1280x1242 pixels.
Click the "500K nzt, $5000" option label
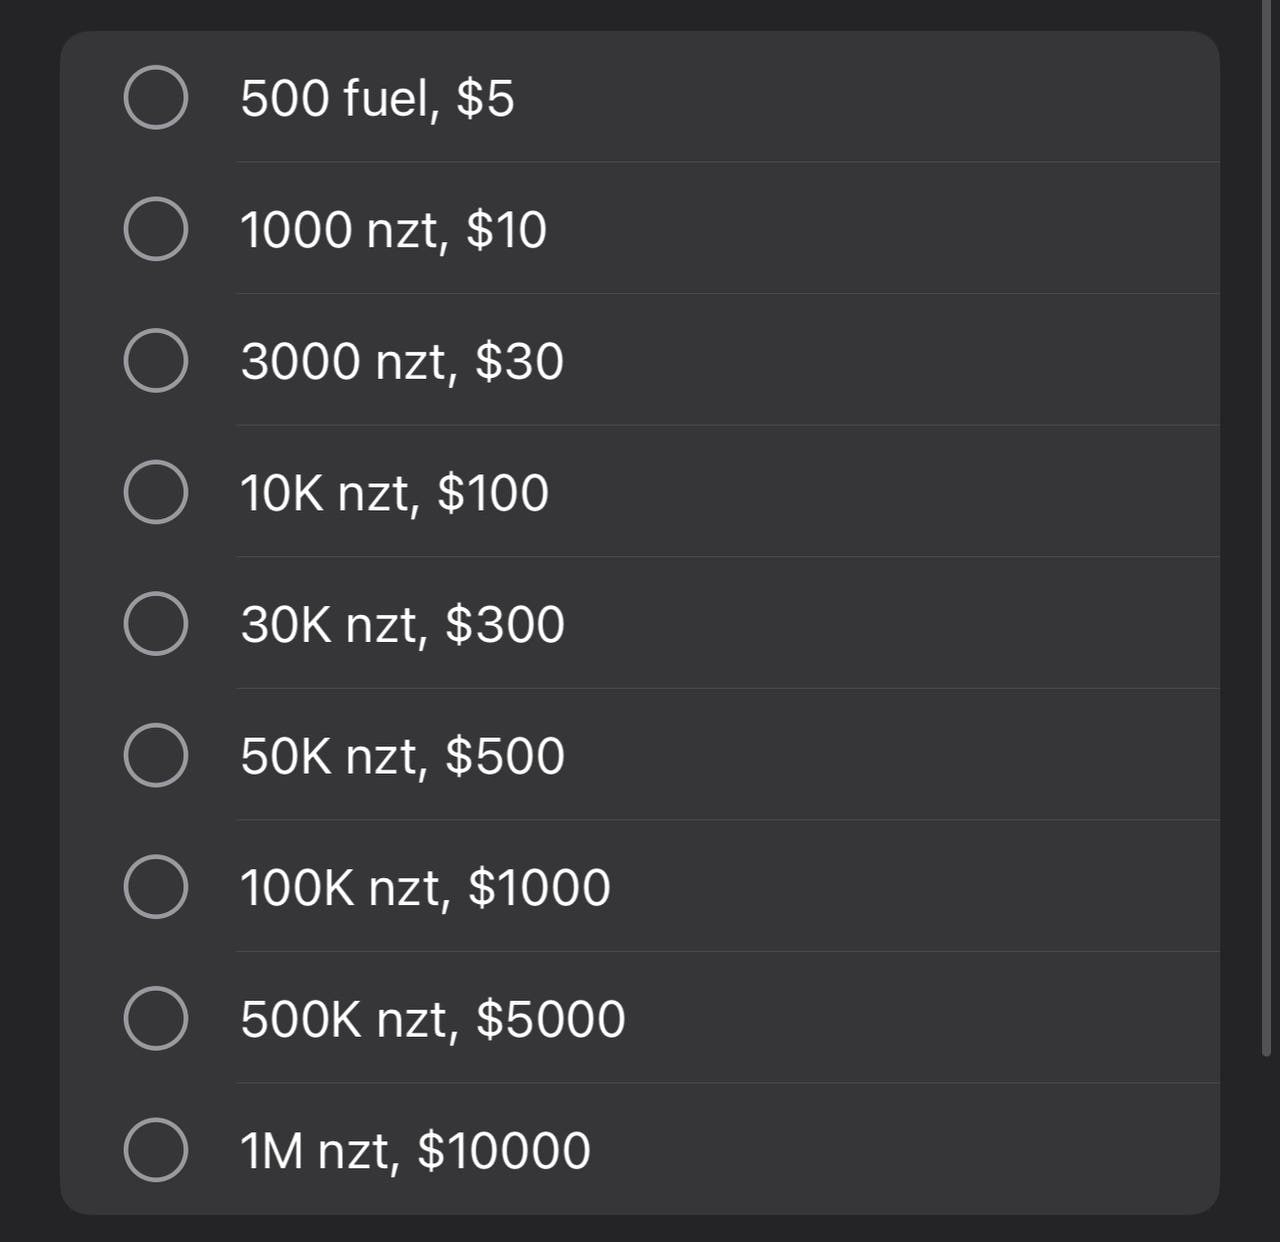point(432,1019)
